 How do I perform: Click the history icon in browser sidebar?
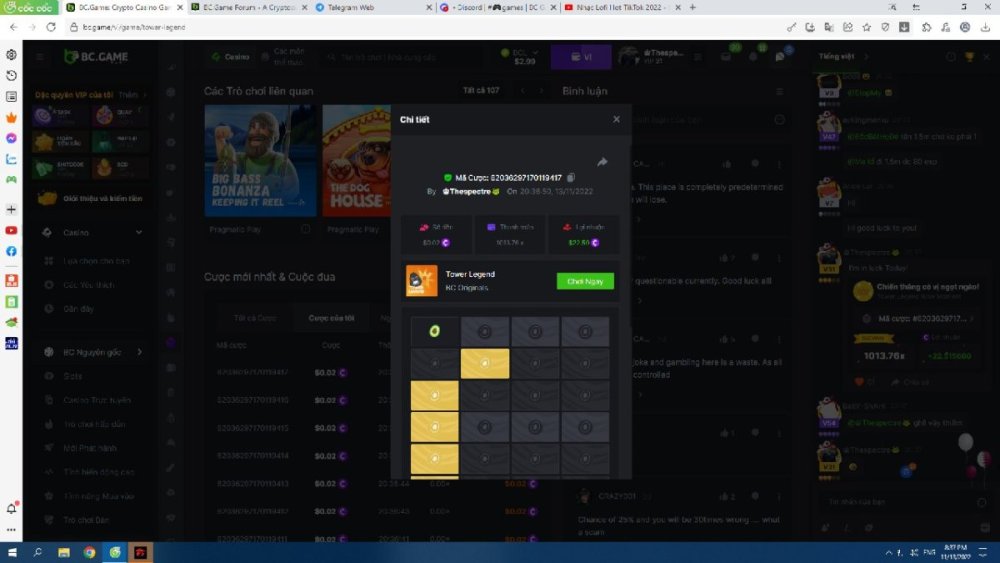[11, 76]
